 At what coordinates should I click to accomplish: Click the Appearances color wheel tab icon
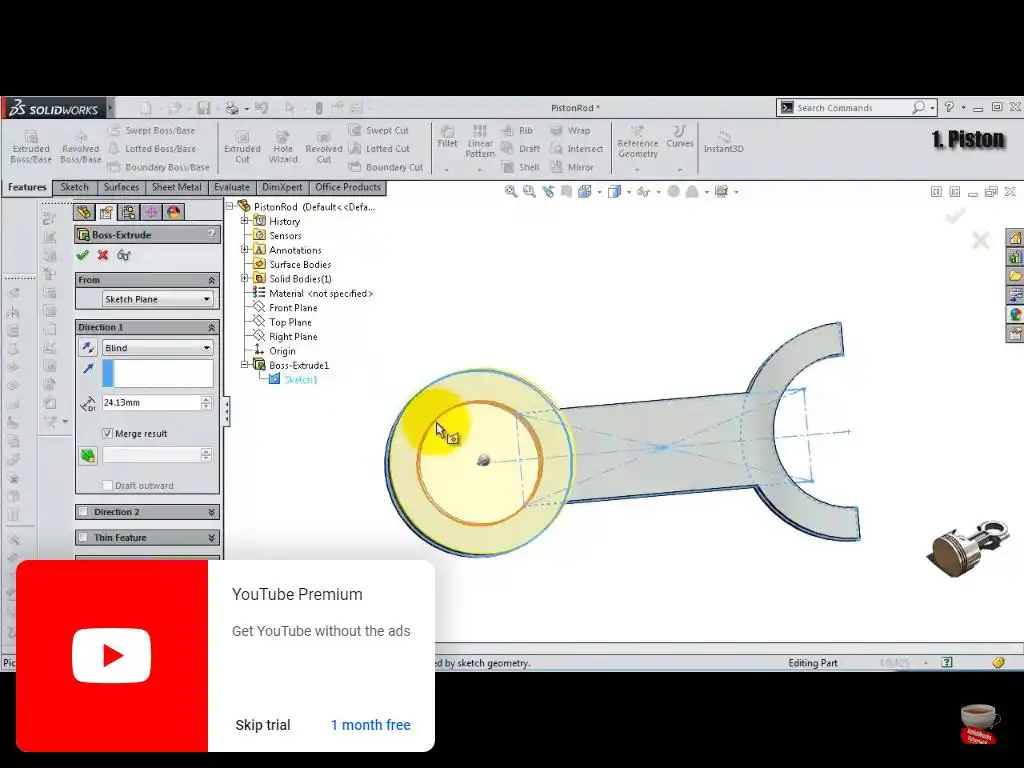[174, 212]
